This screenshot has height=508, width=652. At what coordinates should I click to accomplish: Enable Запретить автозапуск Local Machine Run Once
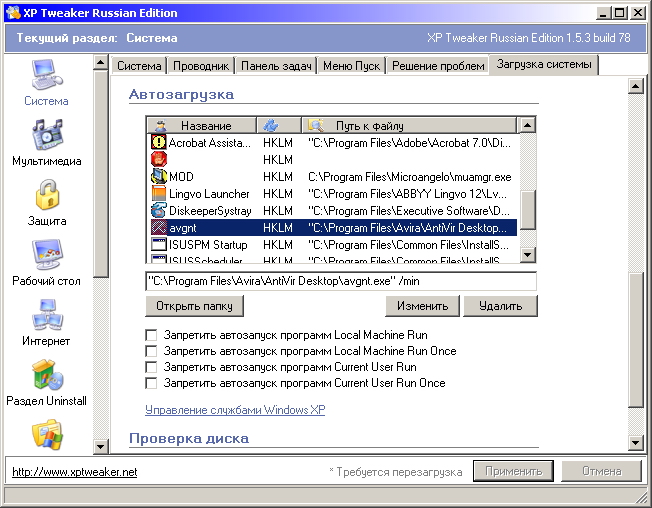[151, 351]
